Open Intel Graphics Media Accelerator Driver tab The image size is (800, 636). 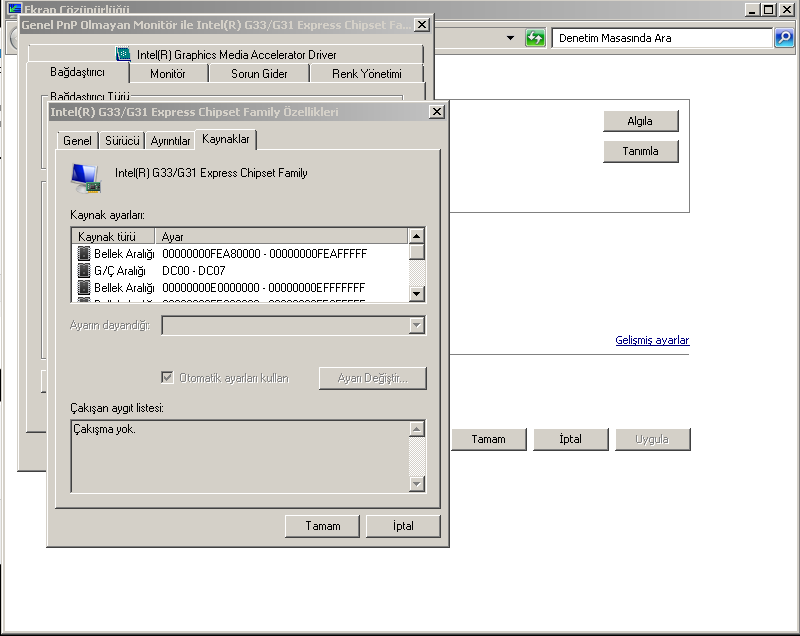click(x=226, y=54)
